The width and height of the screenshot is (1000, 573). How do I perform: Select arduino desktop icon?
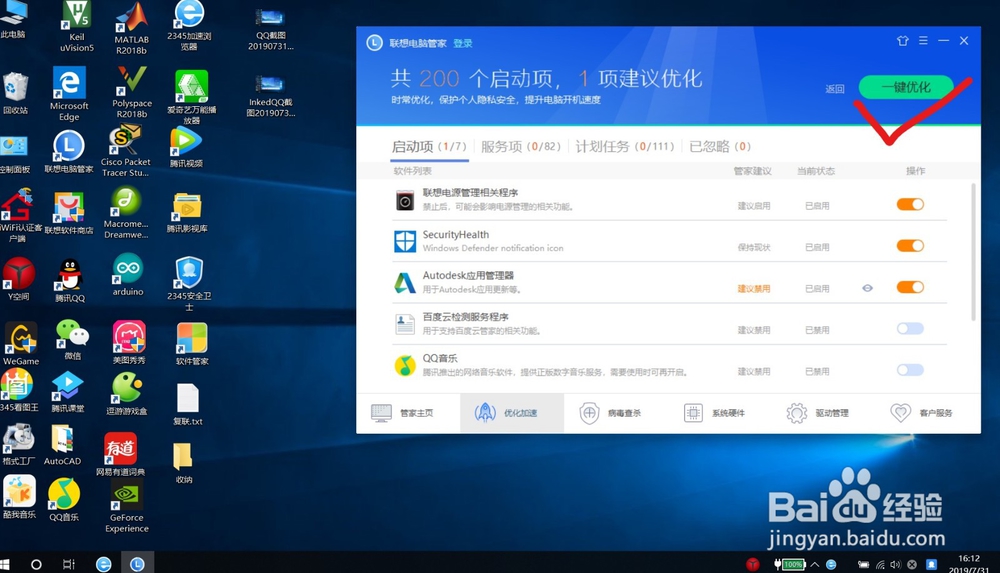pyautogui.click(x=128, y=274)
